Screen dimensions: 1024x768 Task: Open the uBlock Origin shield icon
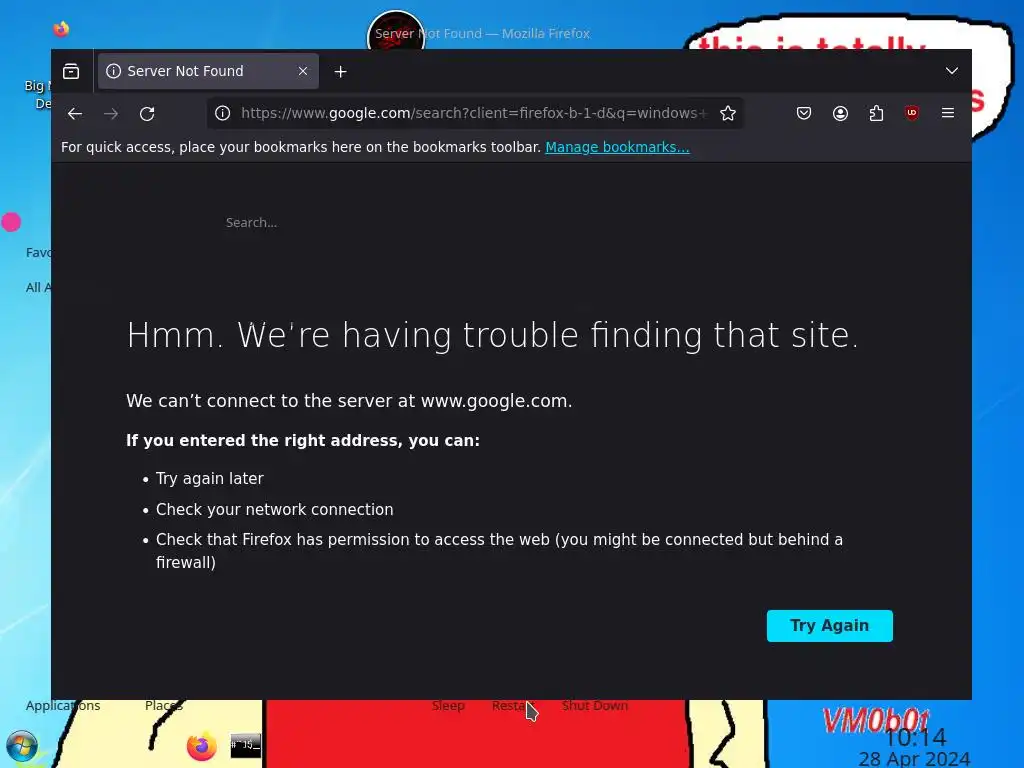pyautogui.click(x=912, y=113)
